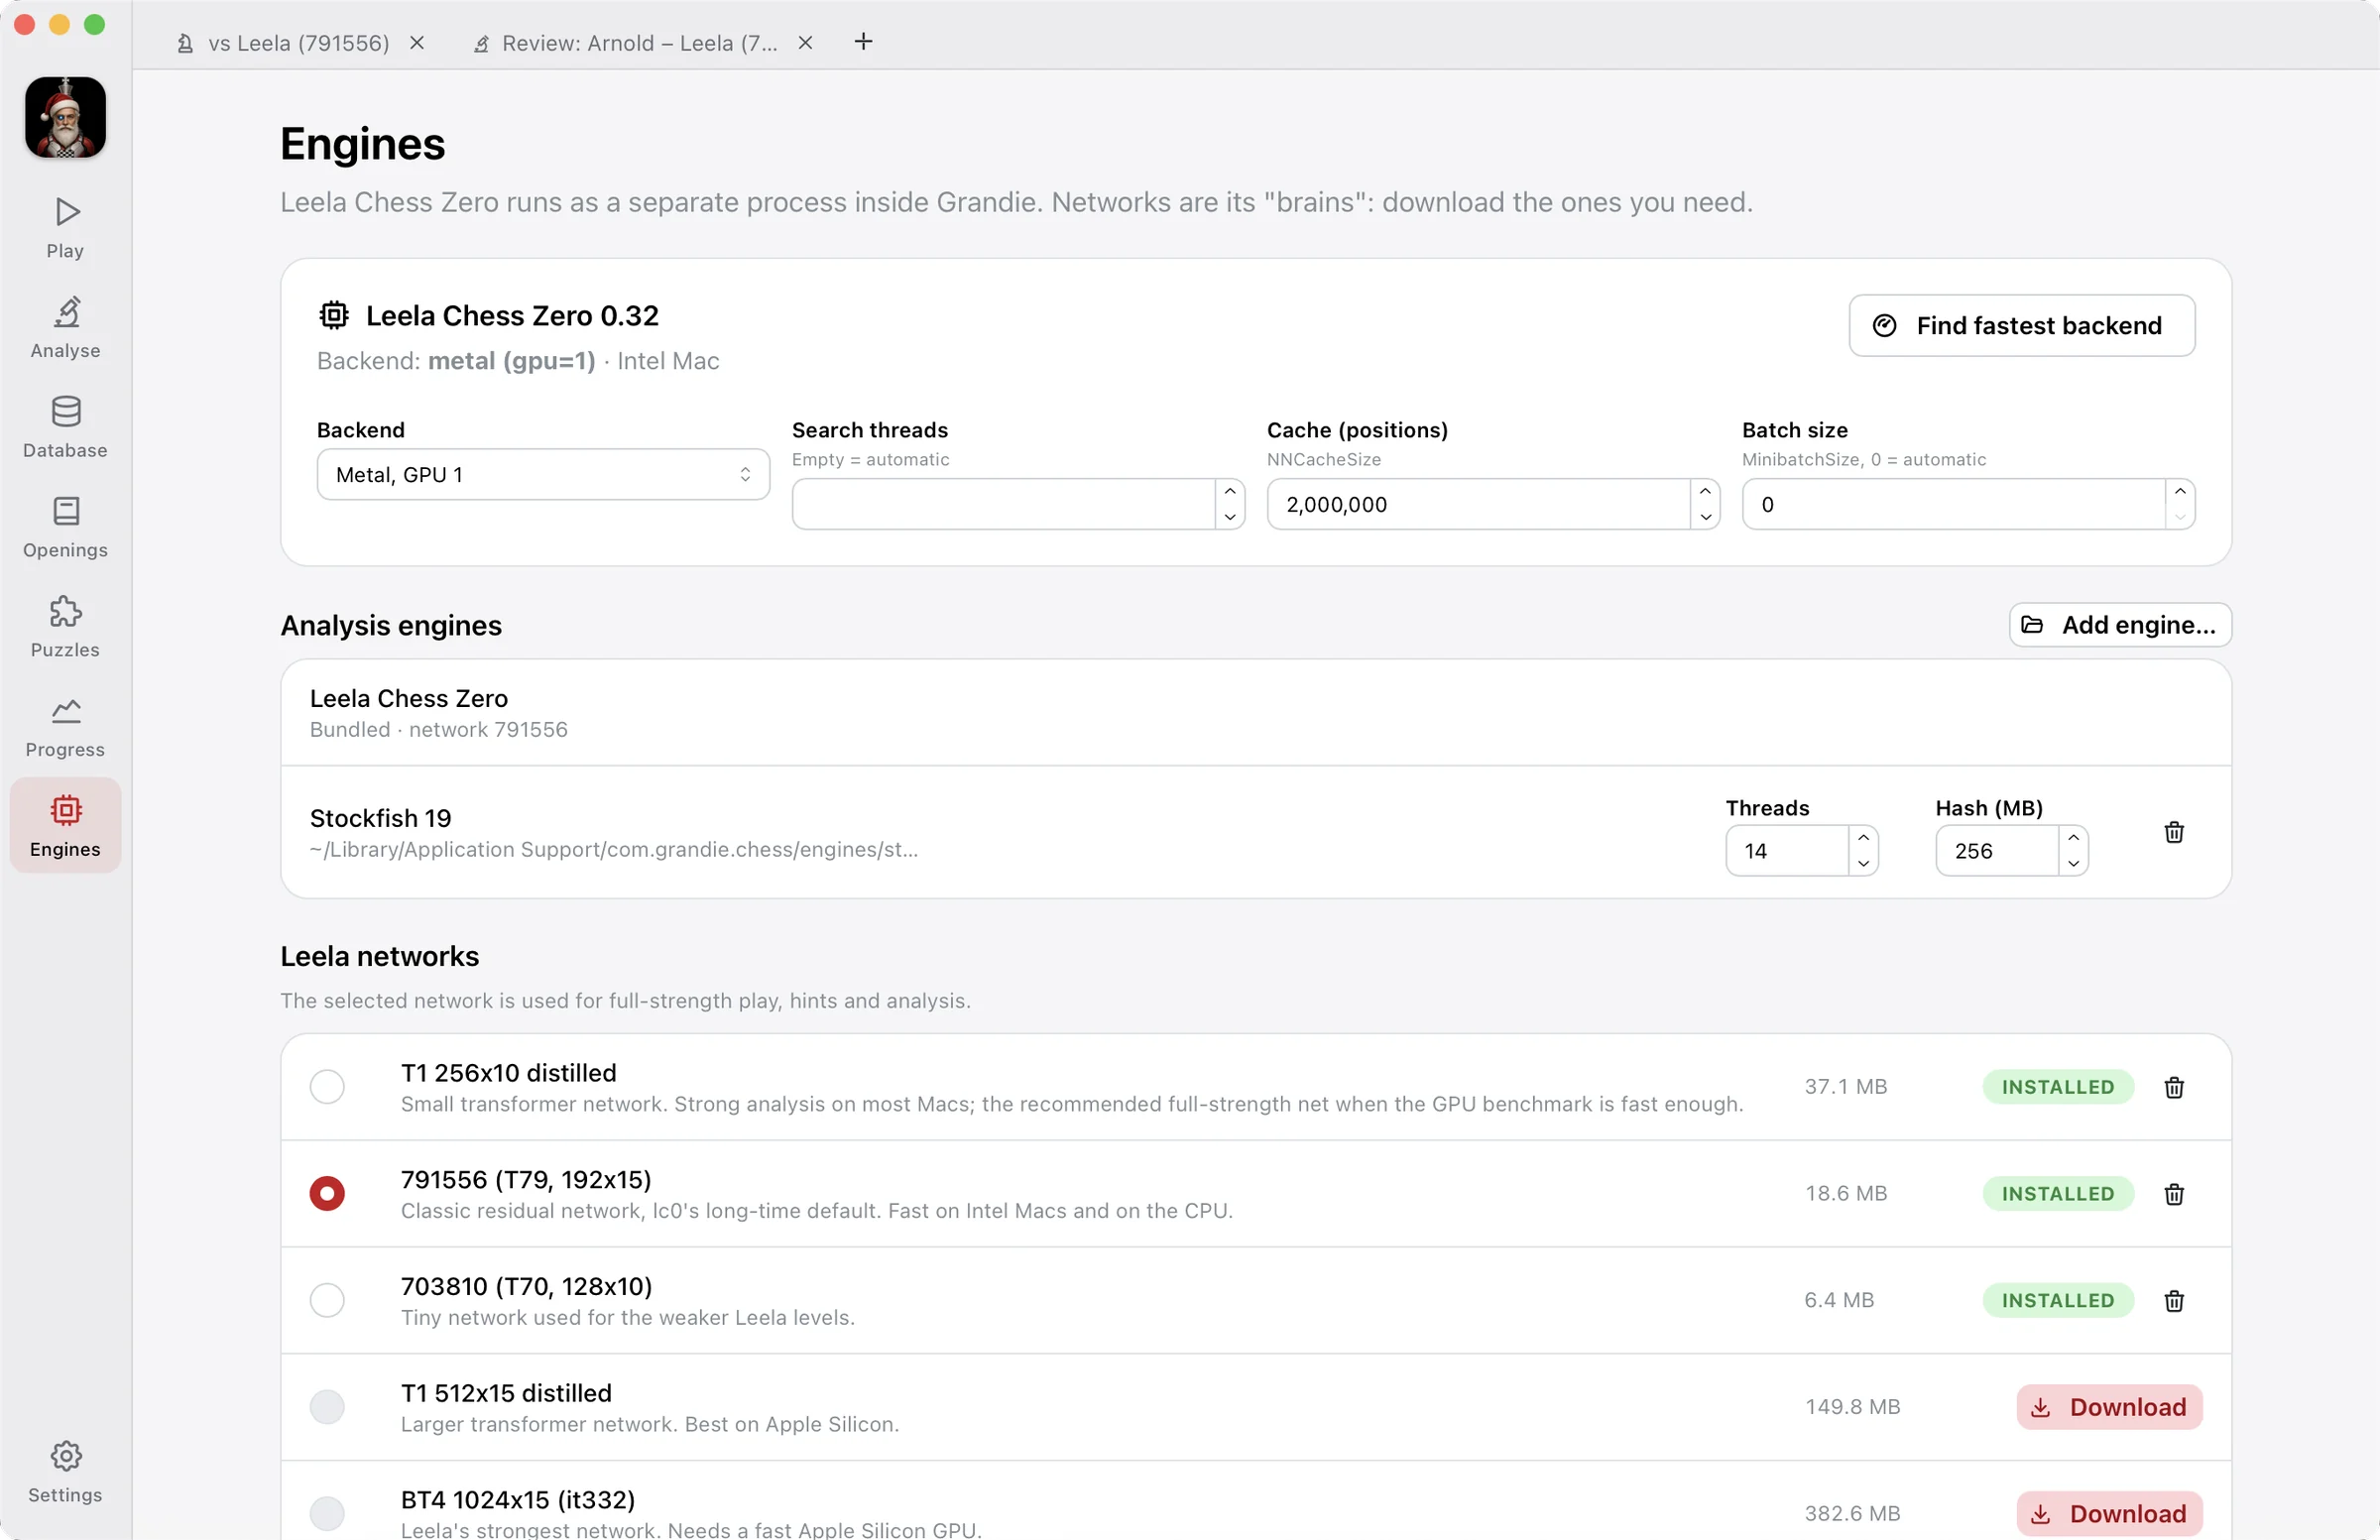This screenshot has width=2380, height=1540.
Task: Download the BT4 1024x15 network
Action: pos(2109,1514)
